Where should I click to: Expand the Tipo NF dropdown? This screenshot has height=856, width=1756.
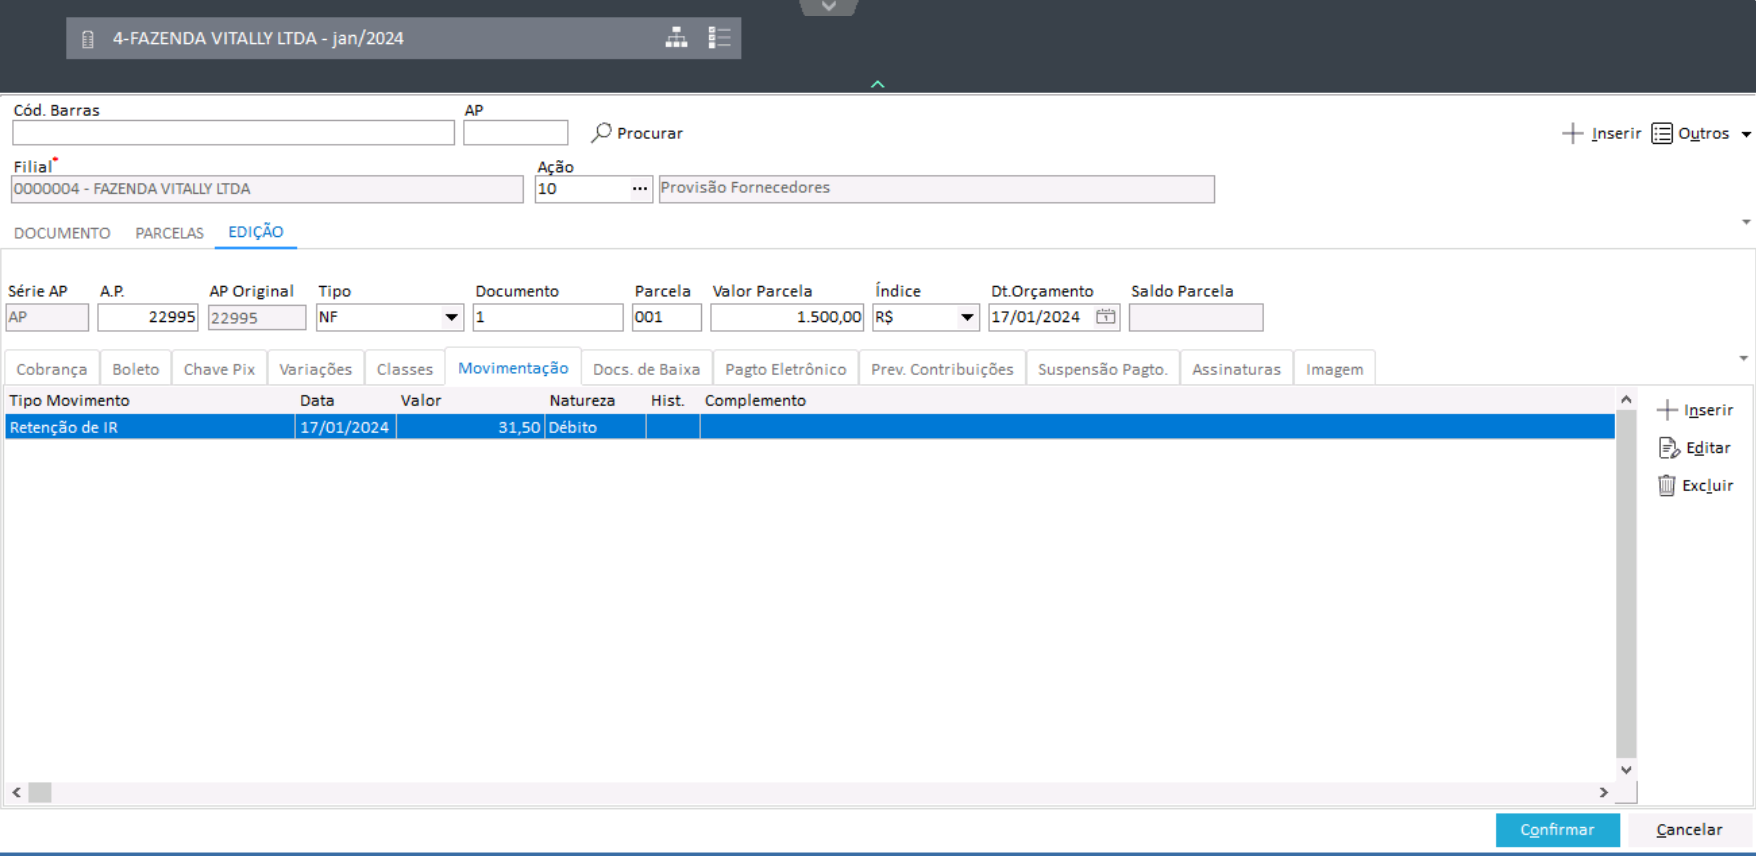tap(451, 318)
